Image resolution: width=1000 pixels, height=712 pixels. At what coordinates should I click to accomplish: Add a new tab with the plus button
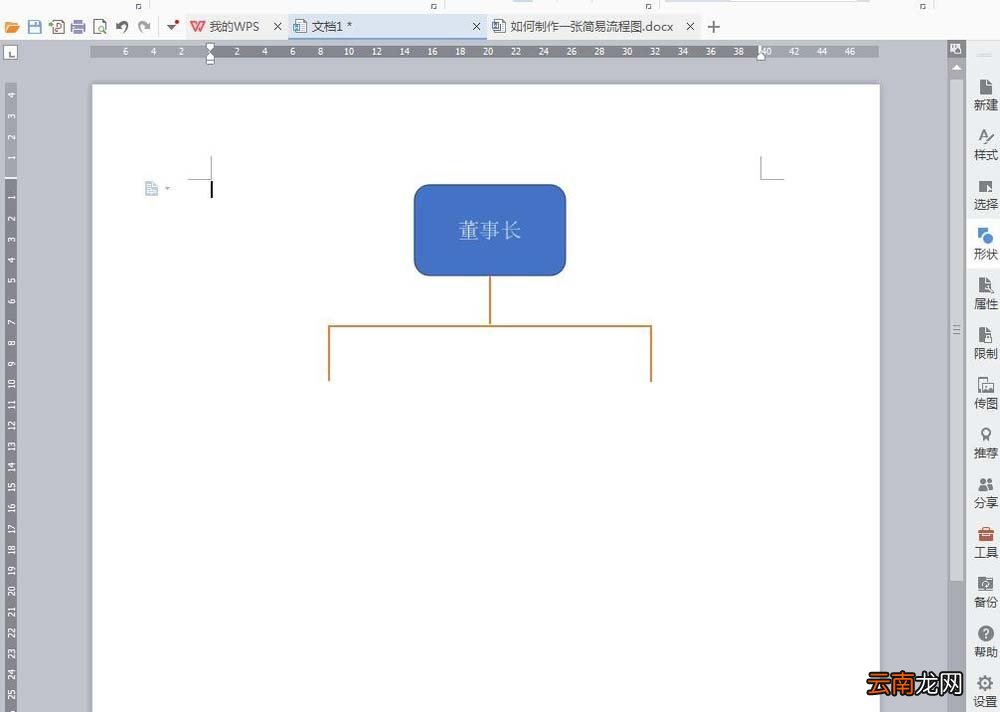714,27
